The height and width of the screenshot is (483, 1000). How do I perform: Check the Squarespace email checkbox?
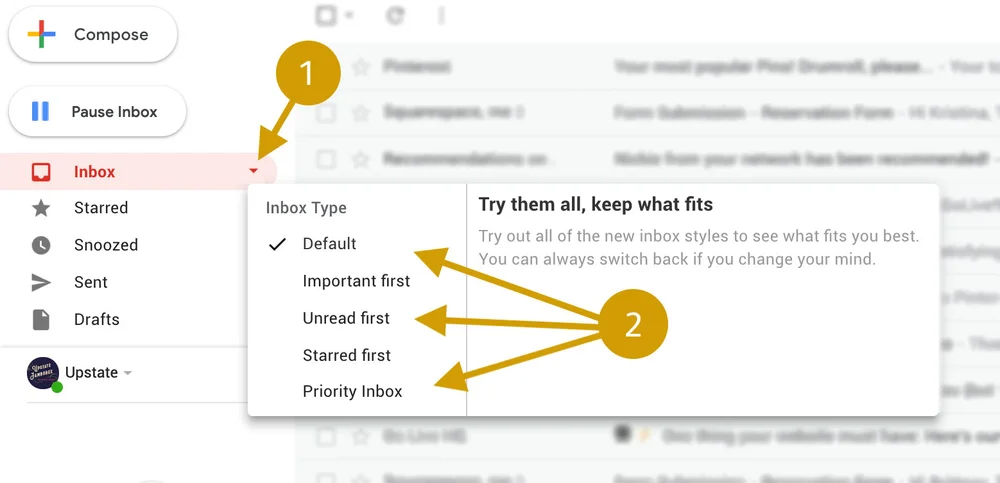(x=326, y=113)
